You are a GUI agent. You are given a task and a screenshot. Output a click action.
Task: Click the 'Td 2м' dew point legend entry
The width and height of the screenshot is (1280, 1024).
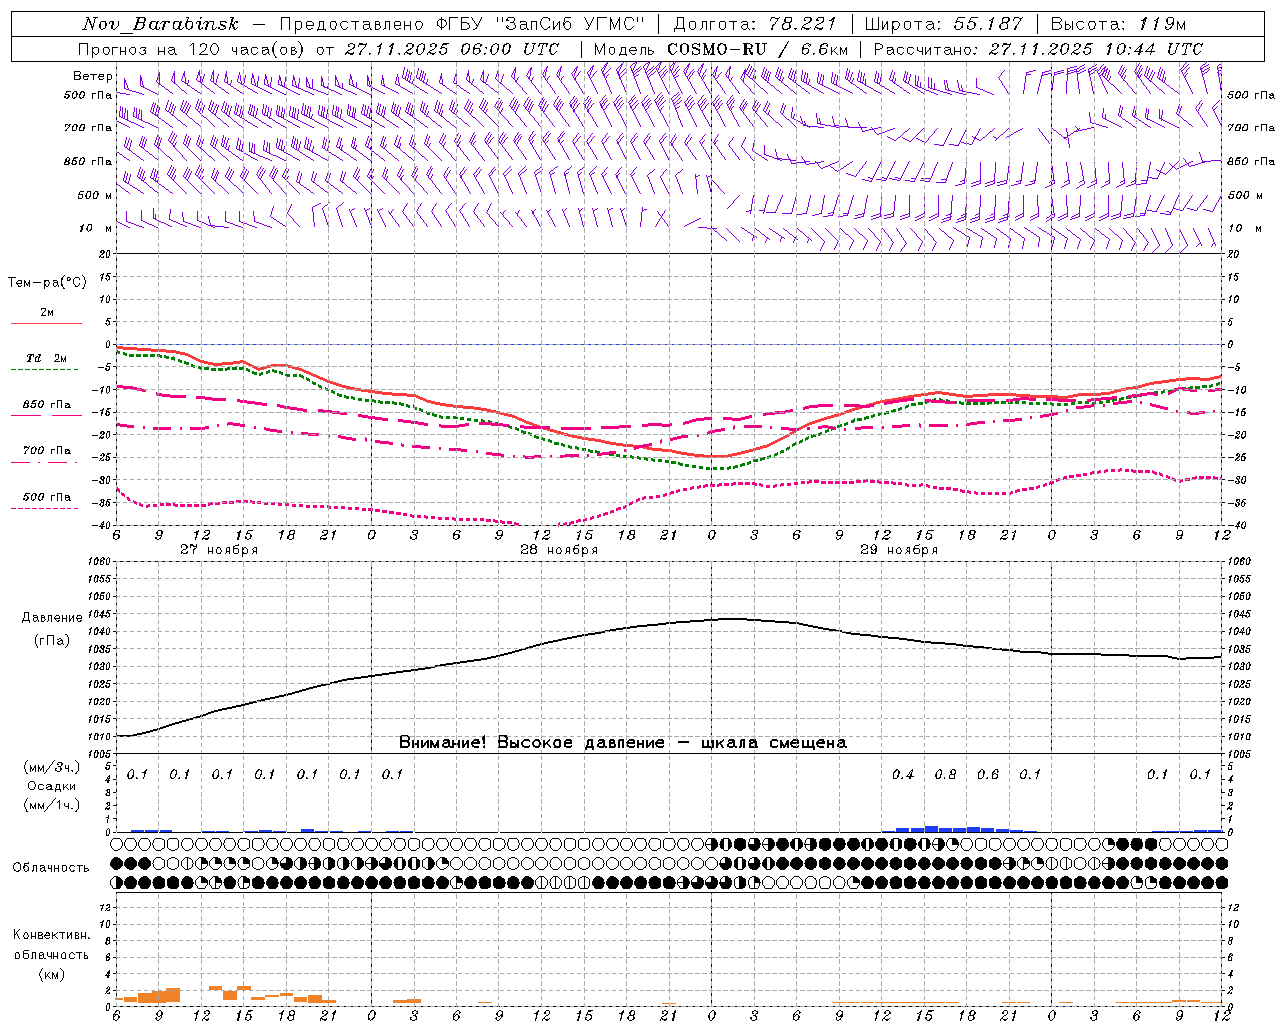coord(47,358)
